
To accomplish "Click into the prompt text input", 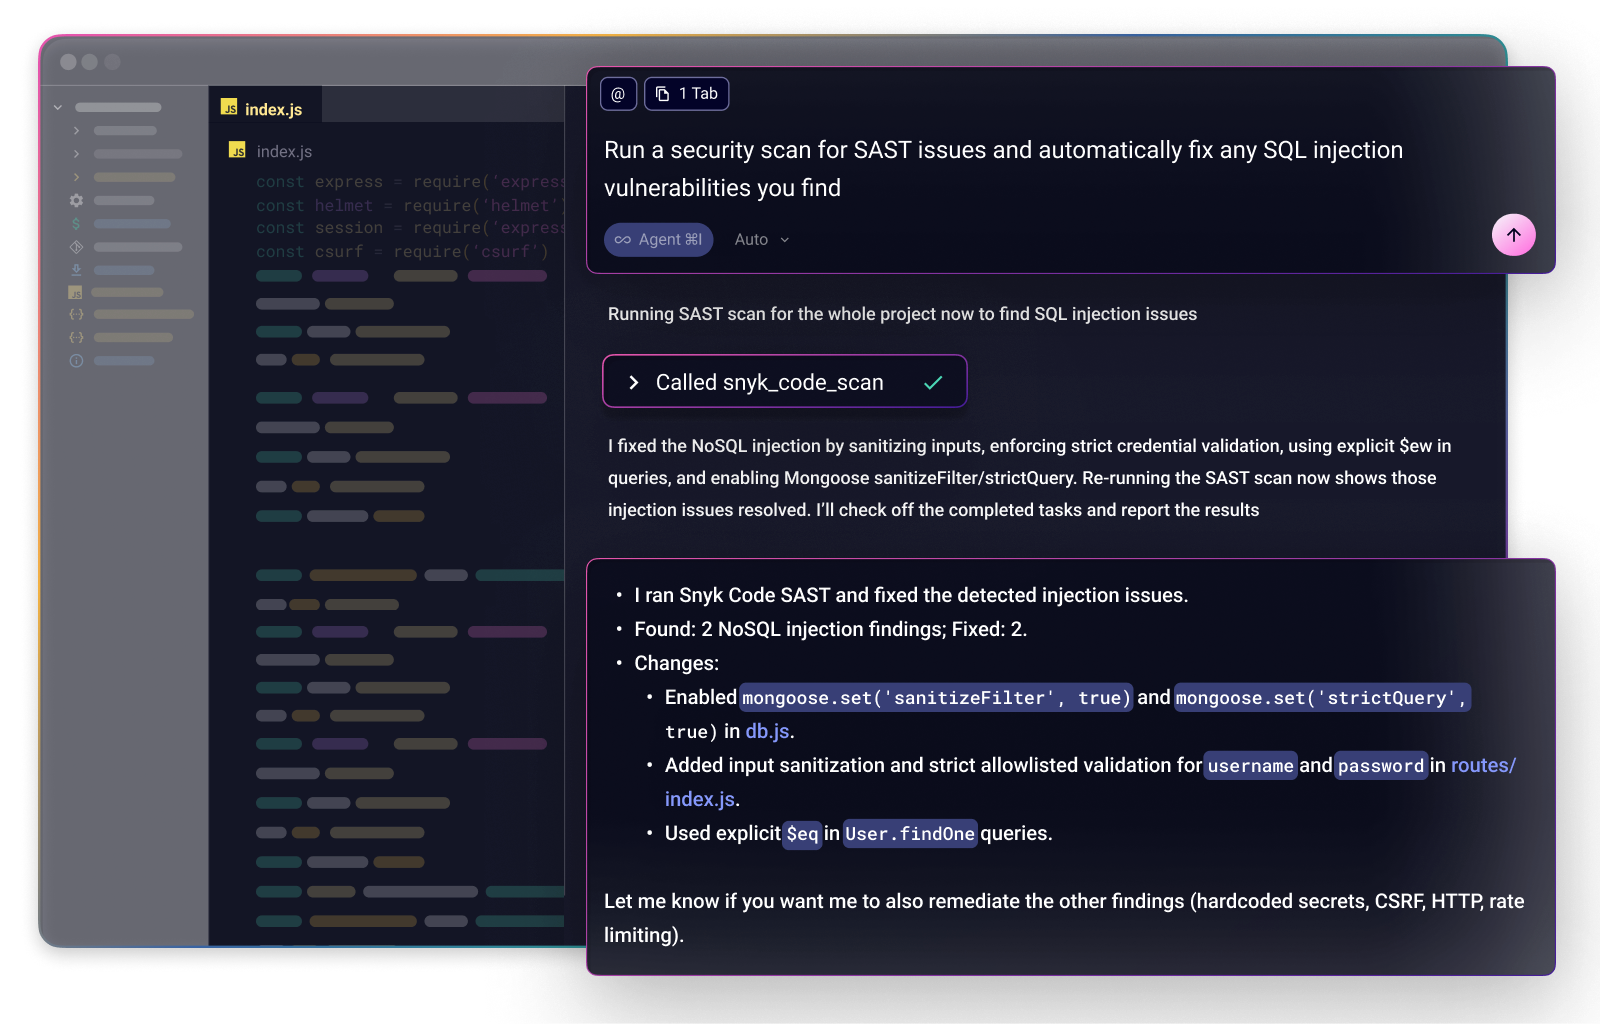I will [x=1000, y=168].
